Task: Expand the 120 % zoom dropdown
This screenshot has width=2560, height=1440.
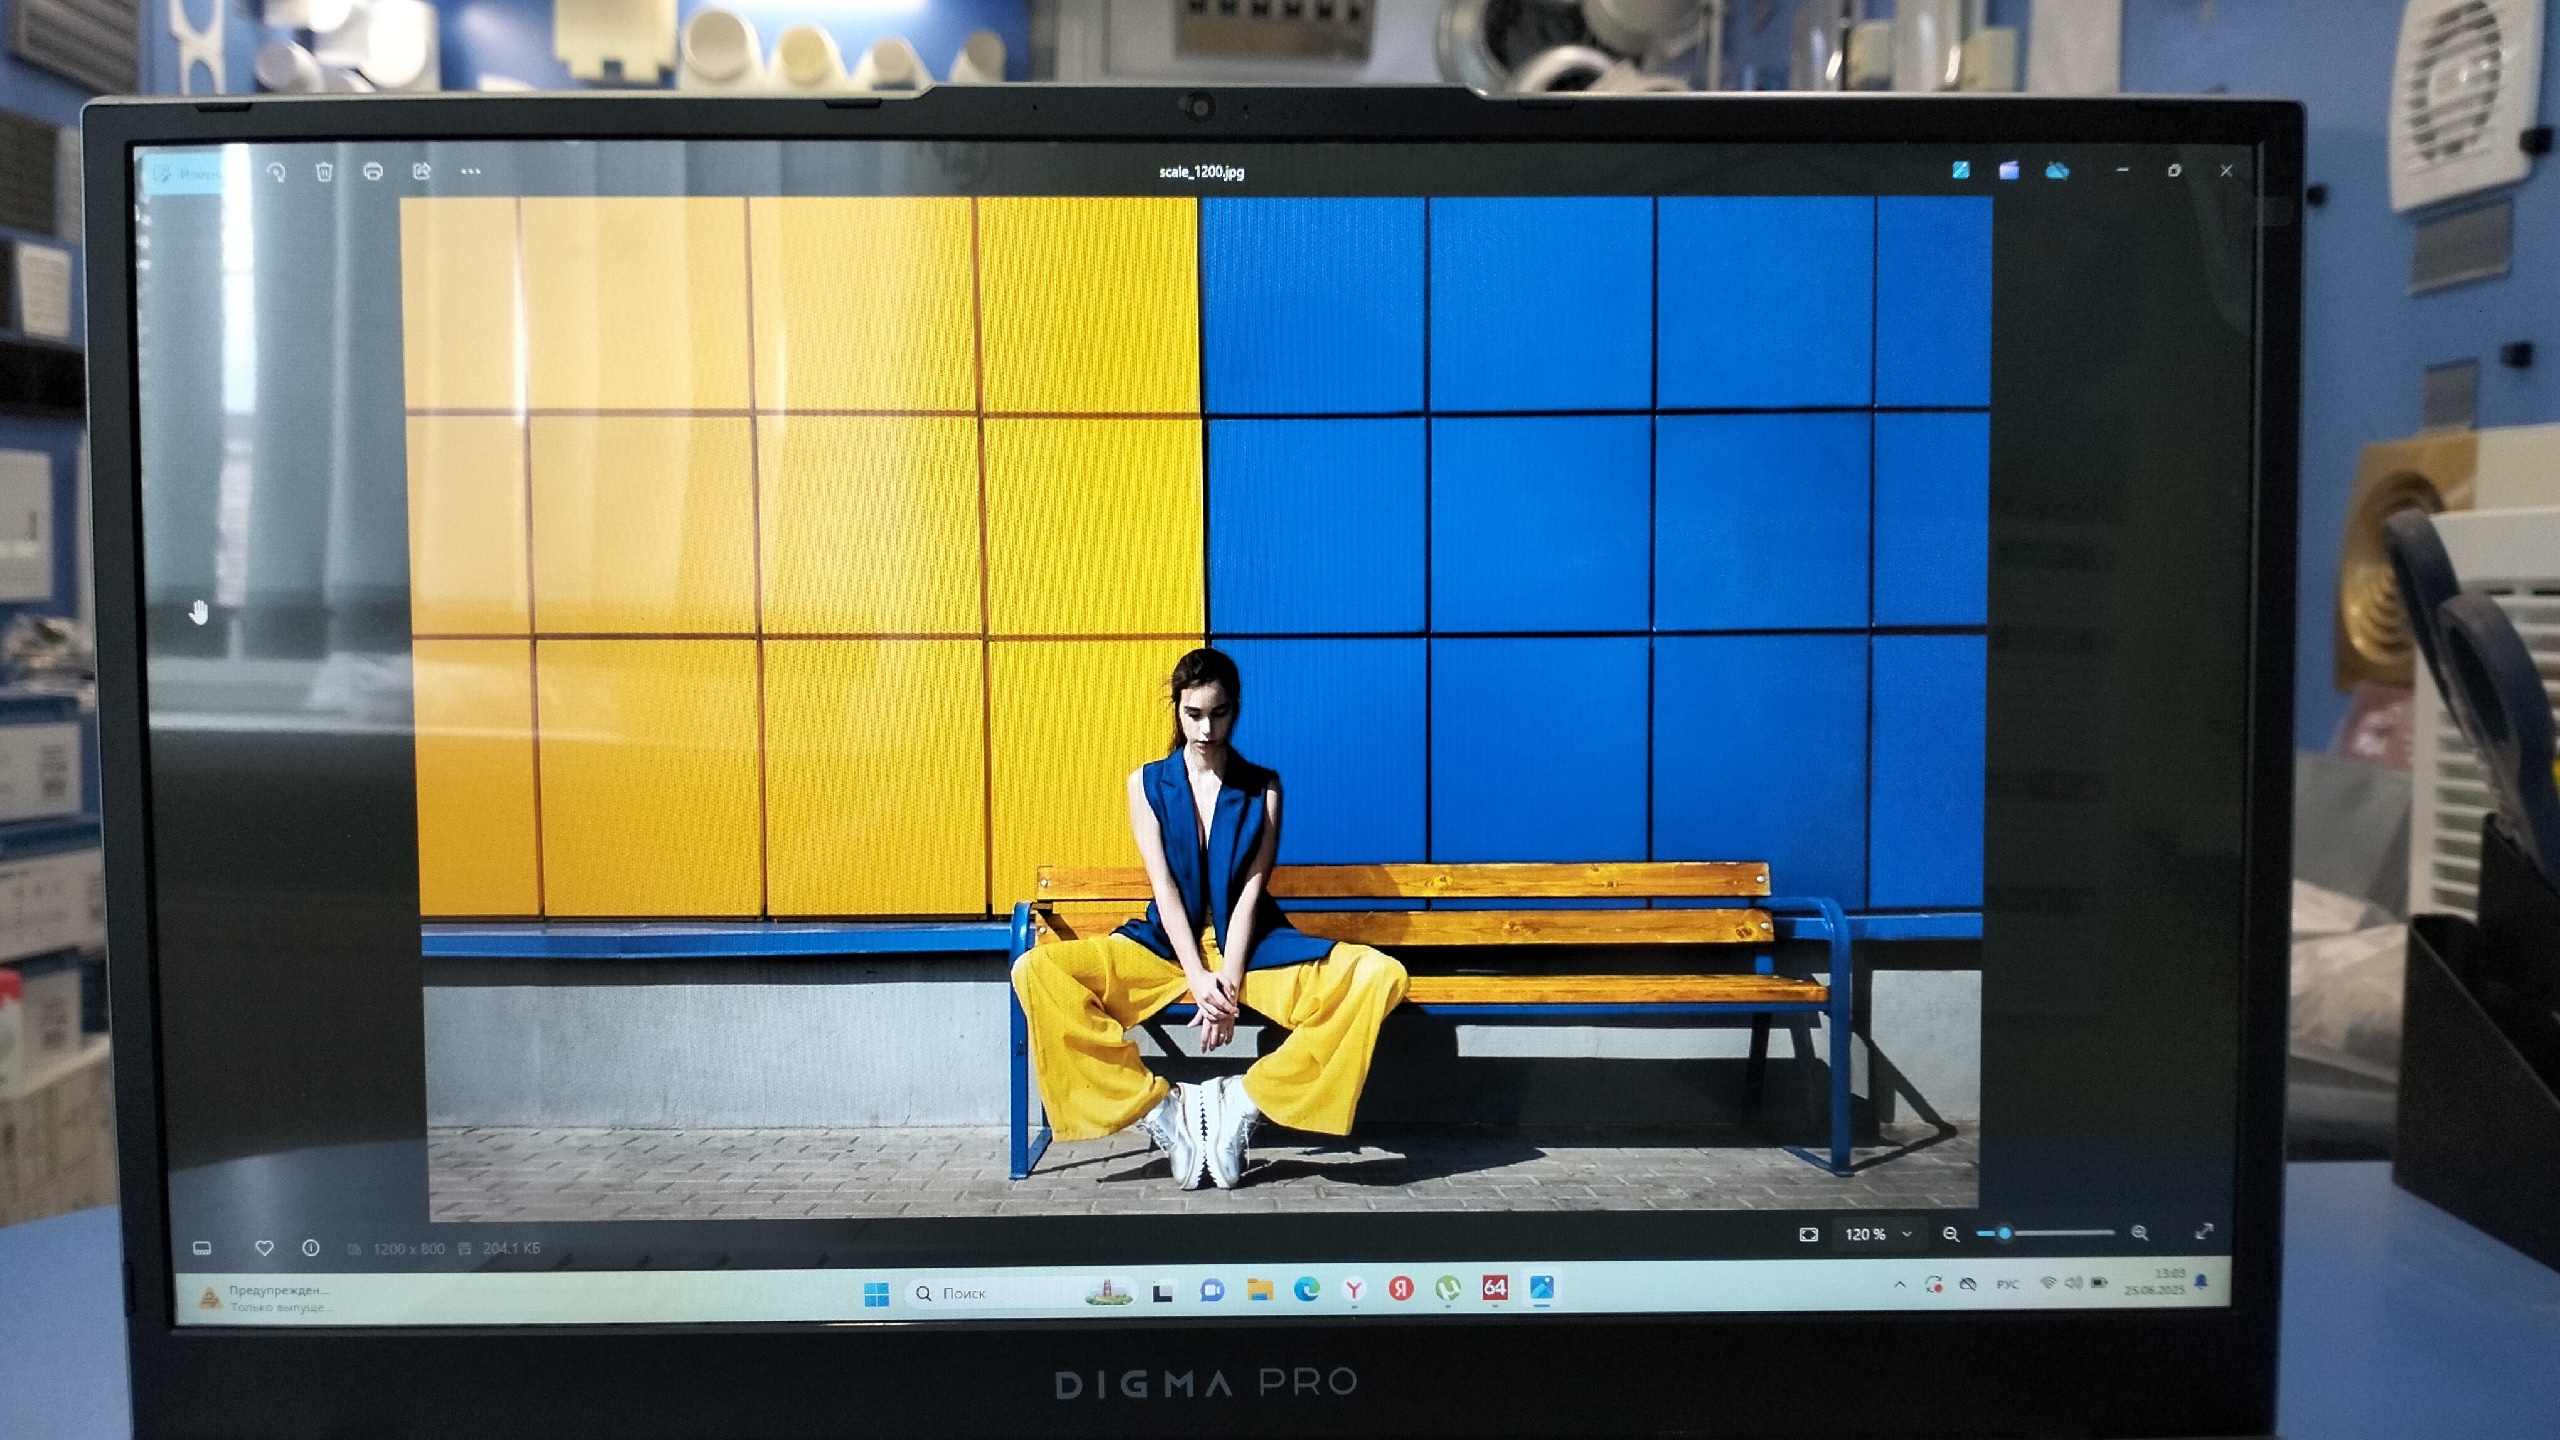Action: click(x=1906, y=1235)
